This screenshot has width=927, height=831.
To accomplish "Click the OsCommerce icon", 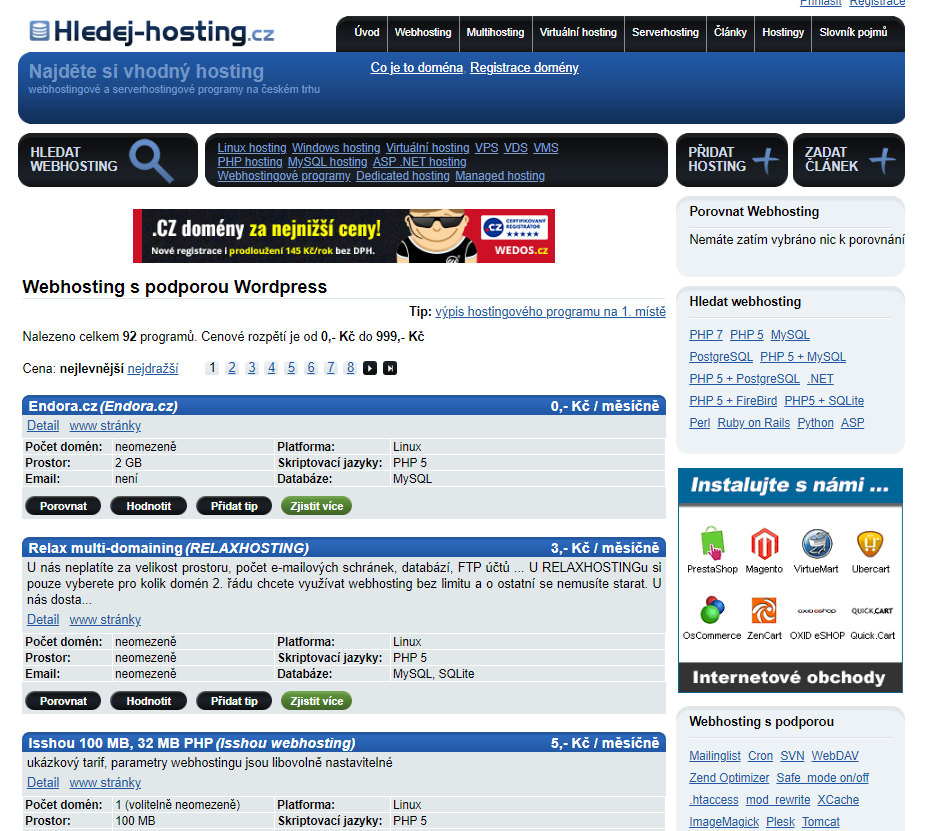I will coord(712,611).
